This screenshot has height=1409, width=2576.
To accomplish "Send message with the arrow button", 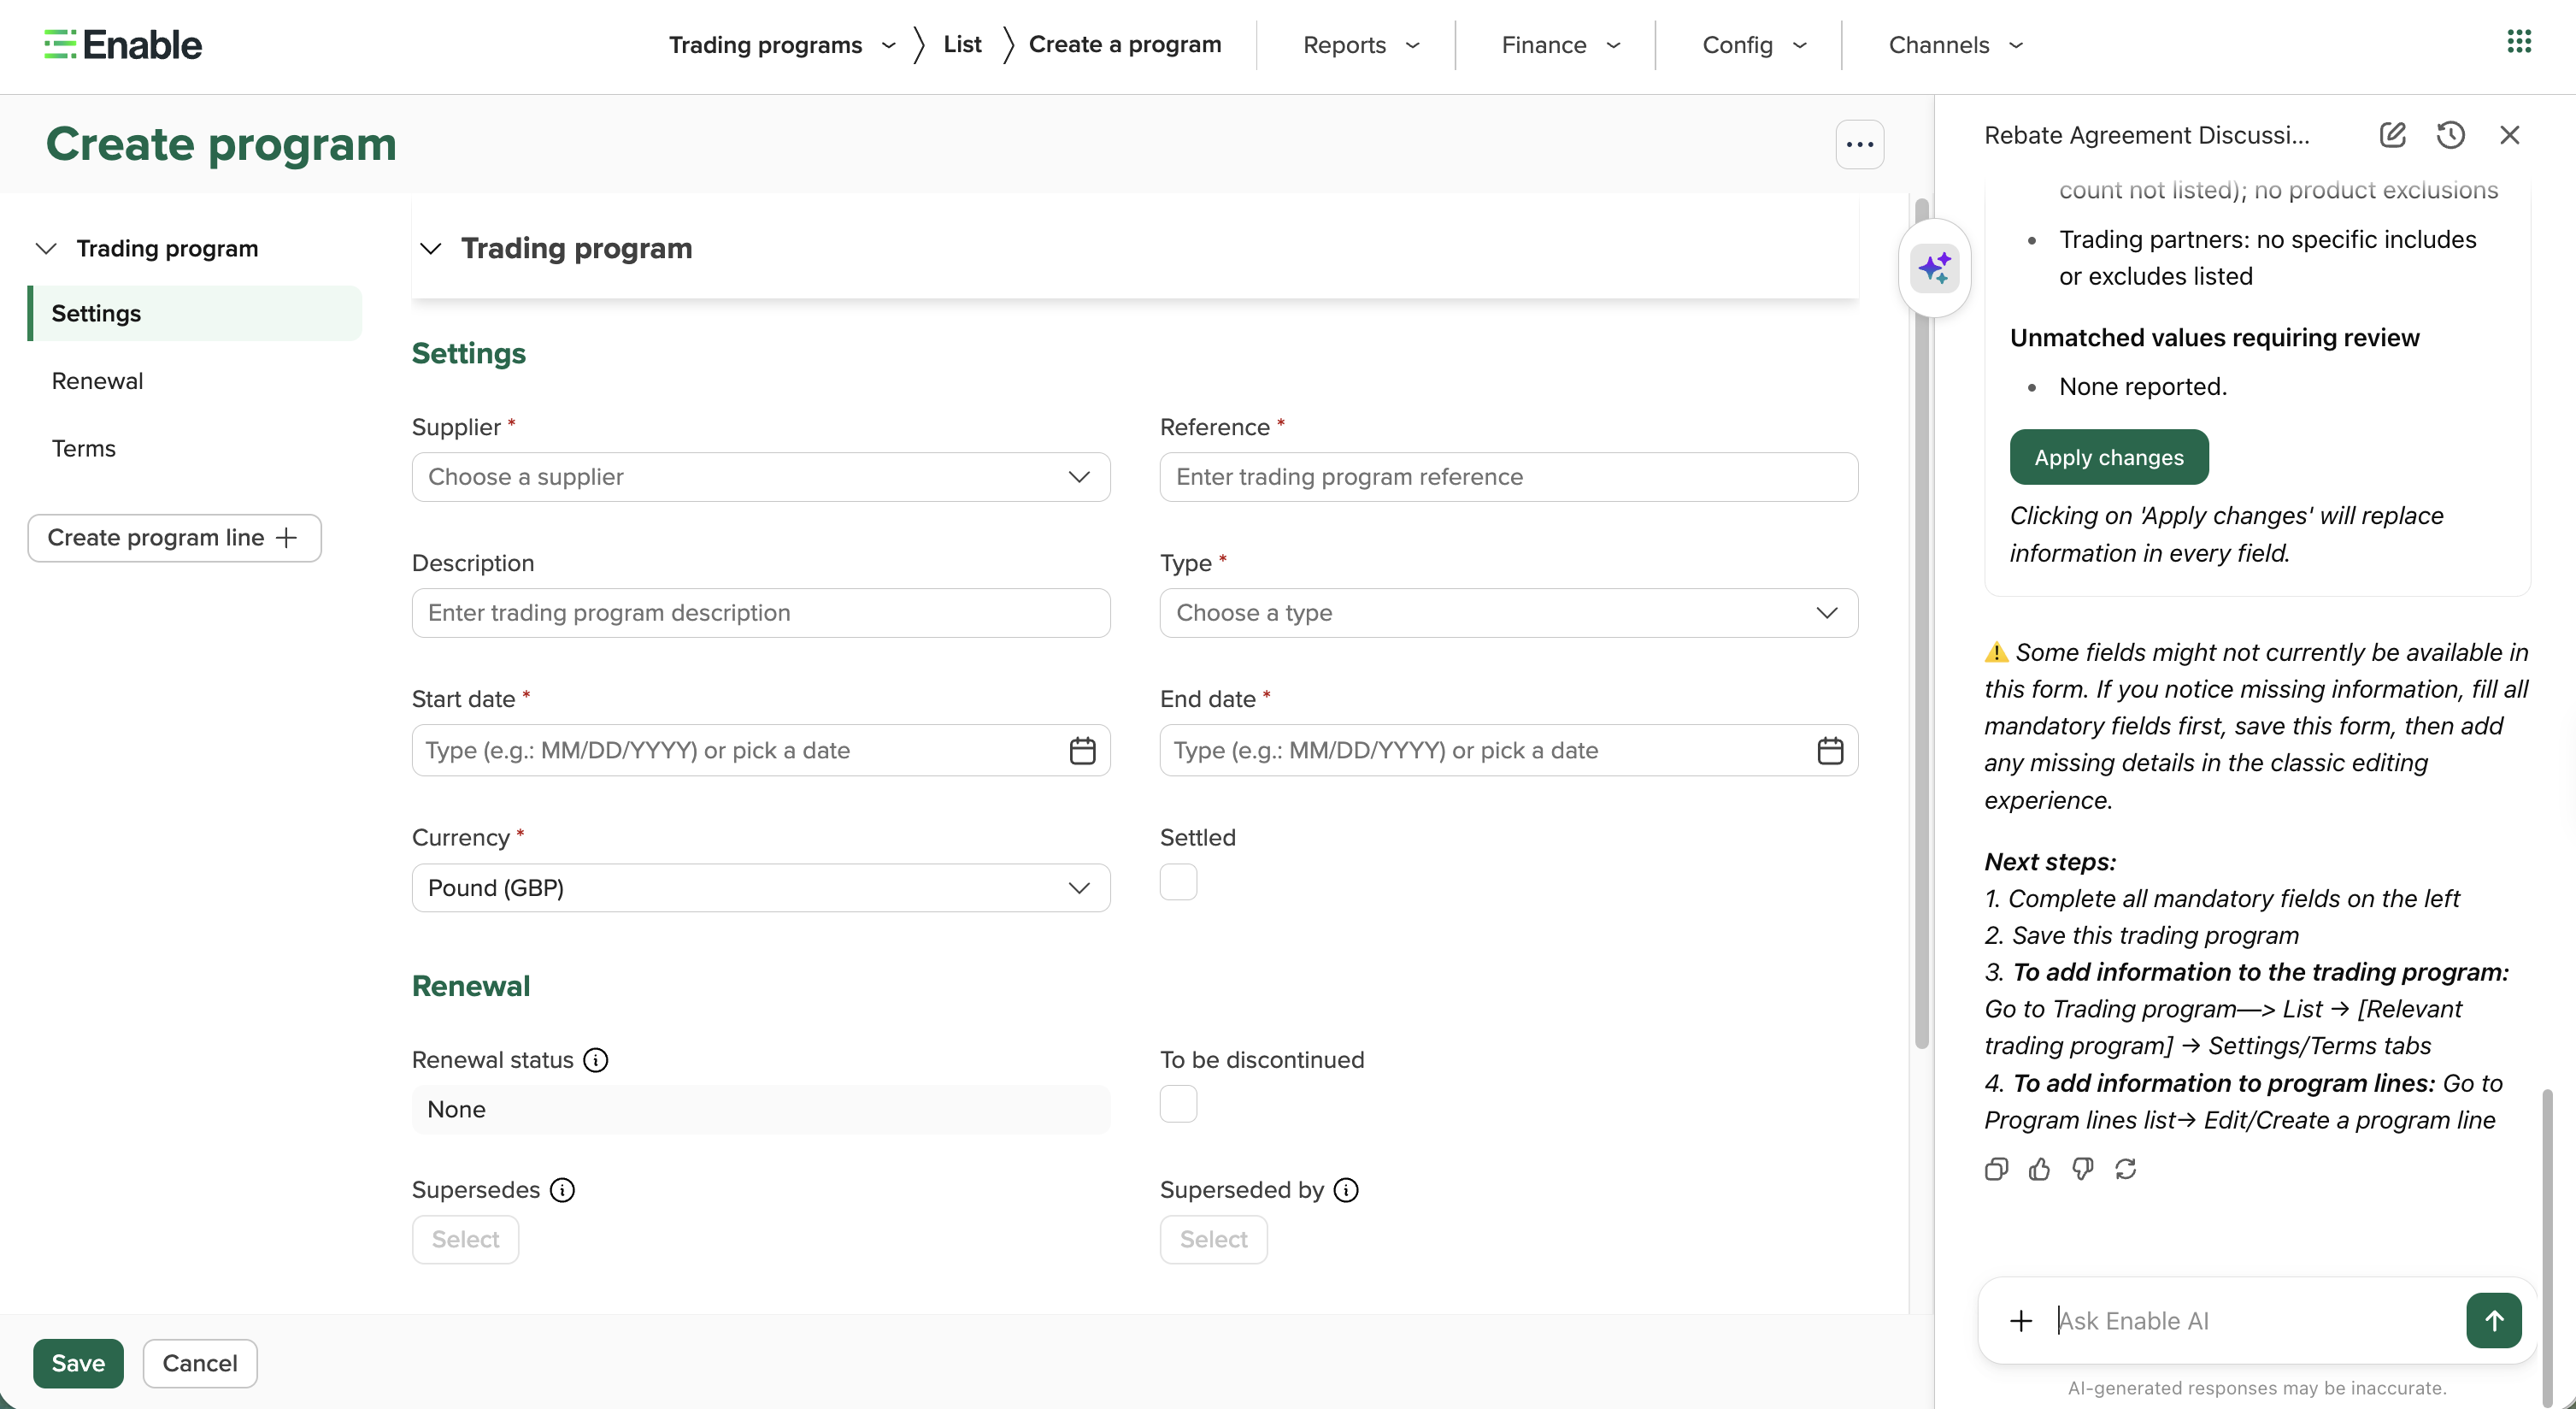I will click(2493, 1321).
